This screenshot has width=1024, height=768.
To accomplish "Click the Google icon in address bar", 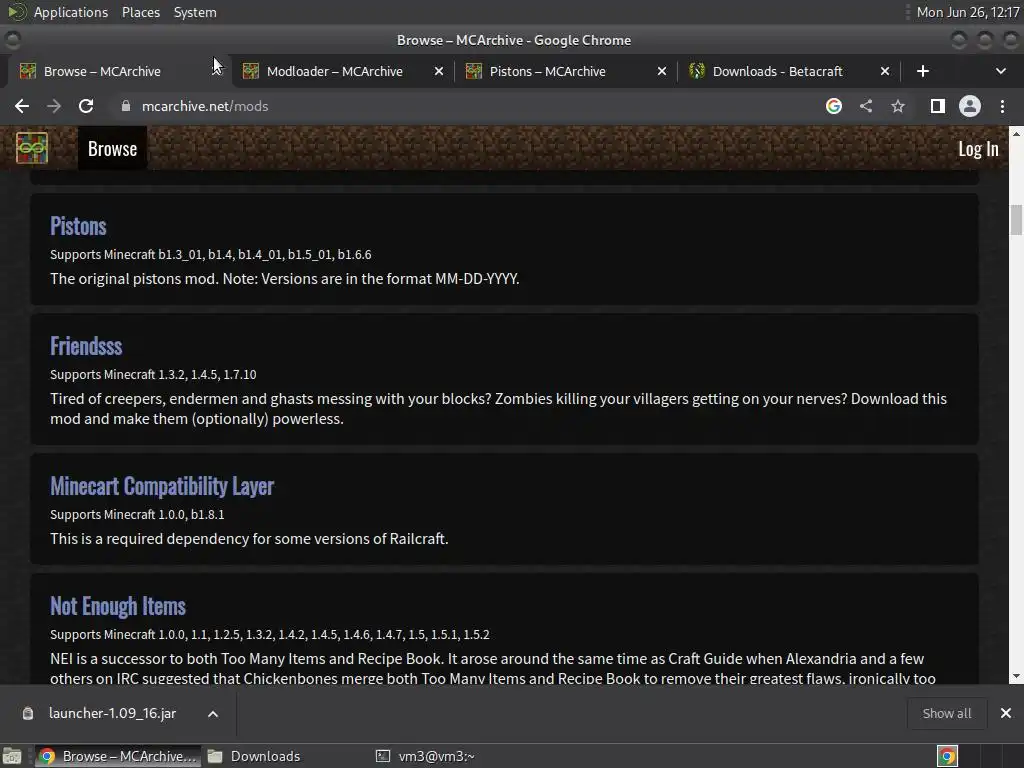I will pyautogui.click(x=834, y=106).
